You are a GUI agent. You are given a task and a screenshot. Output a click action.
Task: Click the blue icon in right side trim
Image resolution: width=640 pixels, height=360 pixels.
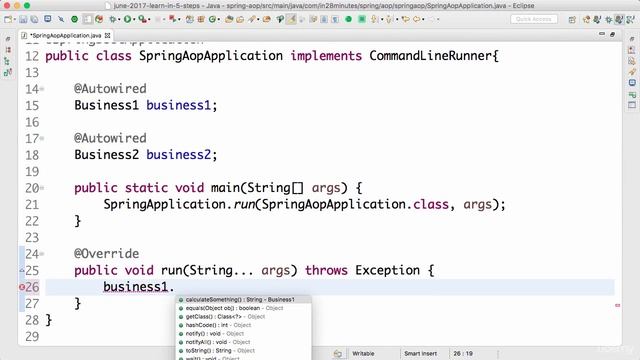(x=632, y=82)
